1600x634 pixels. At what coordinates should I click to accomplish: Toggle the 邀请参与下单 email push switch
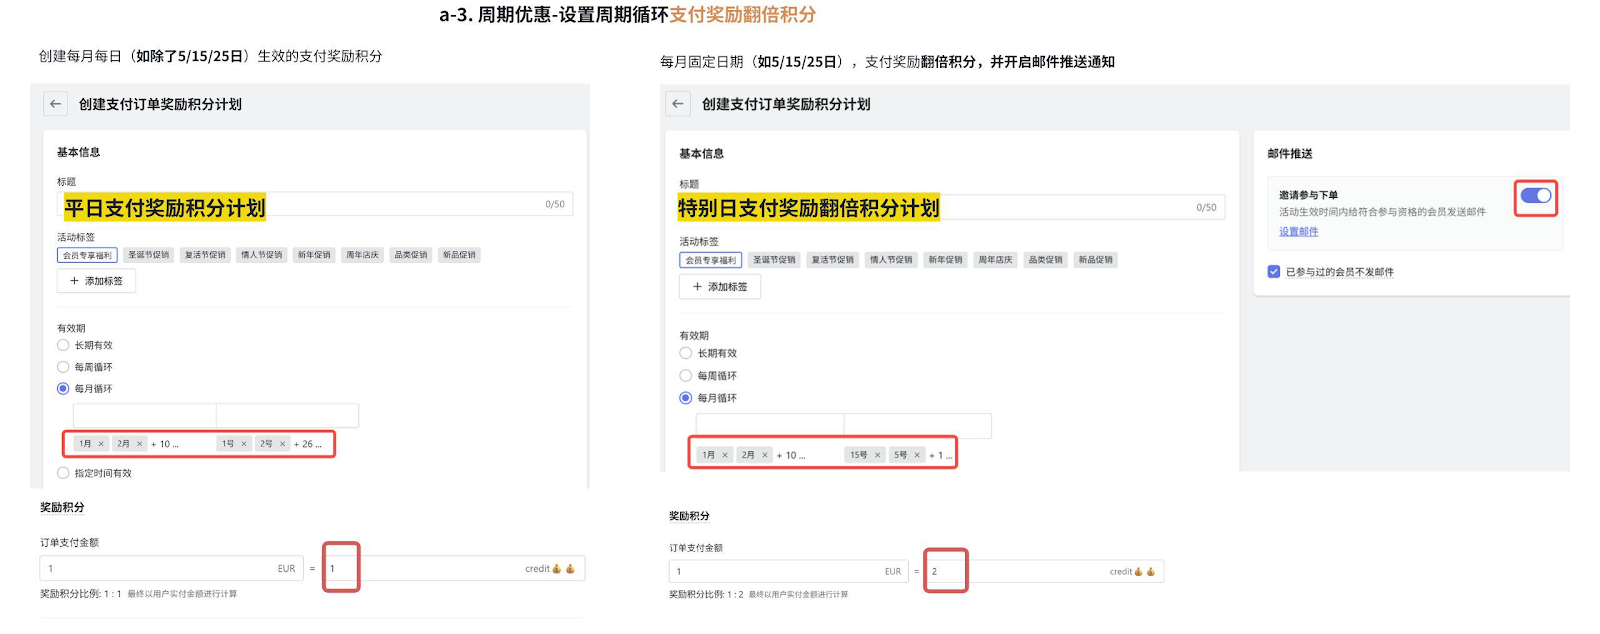tap(1535, 196)
